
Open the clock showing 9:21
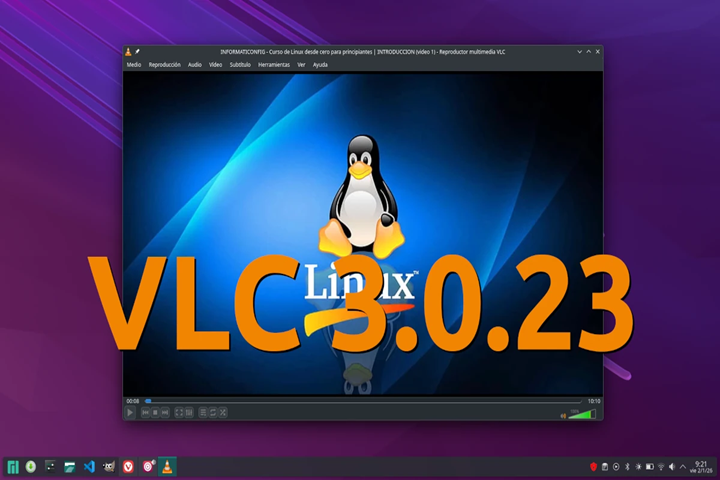pyautogui.click(x=701, y=467)
